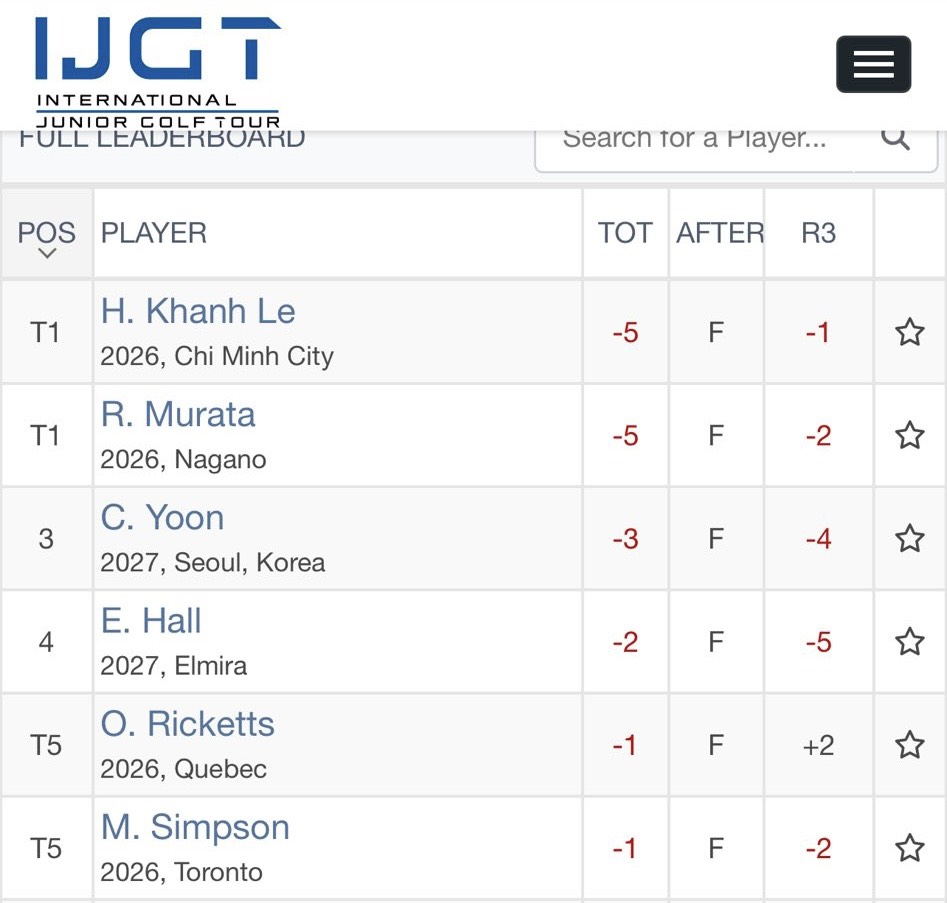The width and height of the screenshot is (947, 903).
Task: Click the PLAYER column header
Action: point(154,233)
